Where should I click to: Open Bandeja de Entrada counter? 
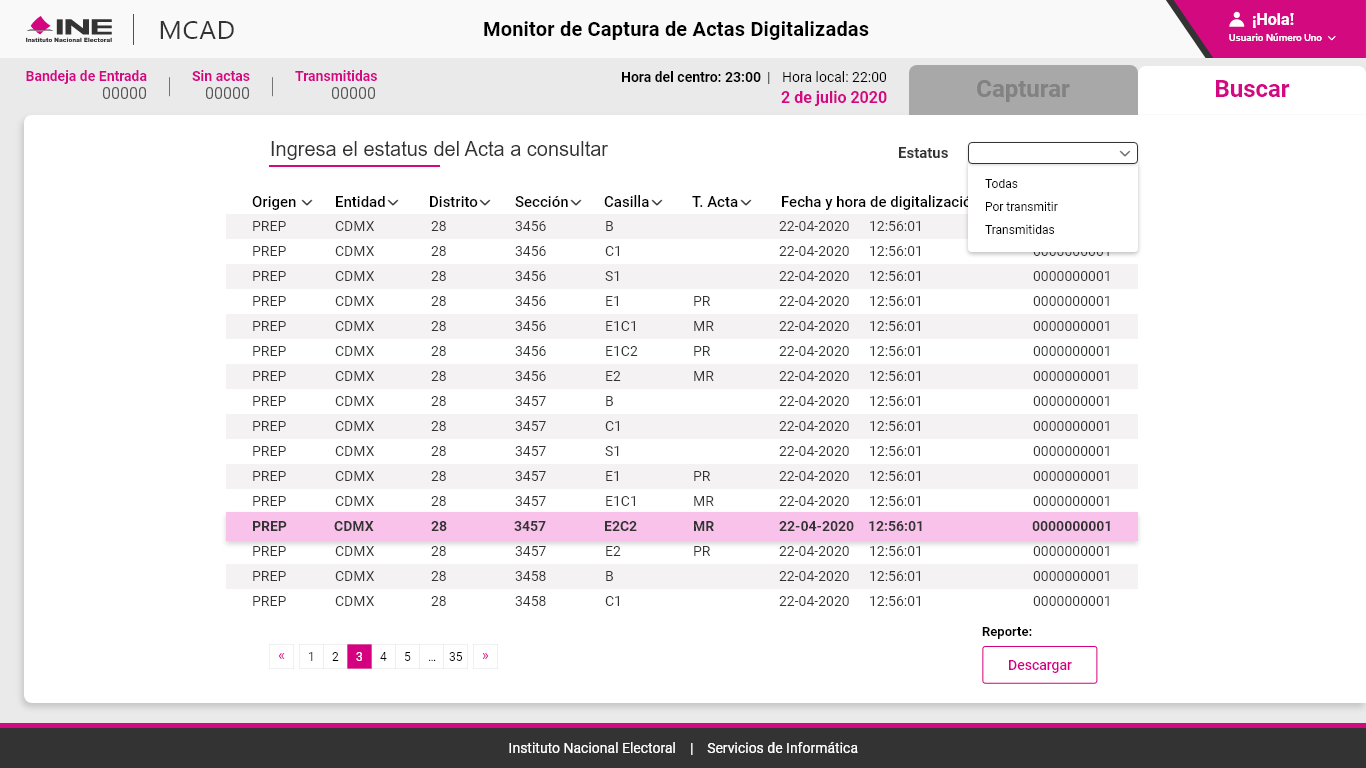(86, 85)
